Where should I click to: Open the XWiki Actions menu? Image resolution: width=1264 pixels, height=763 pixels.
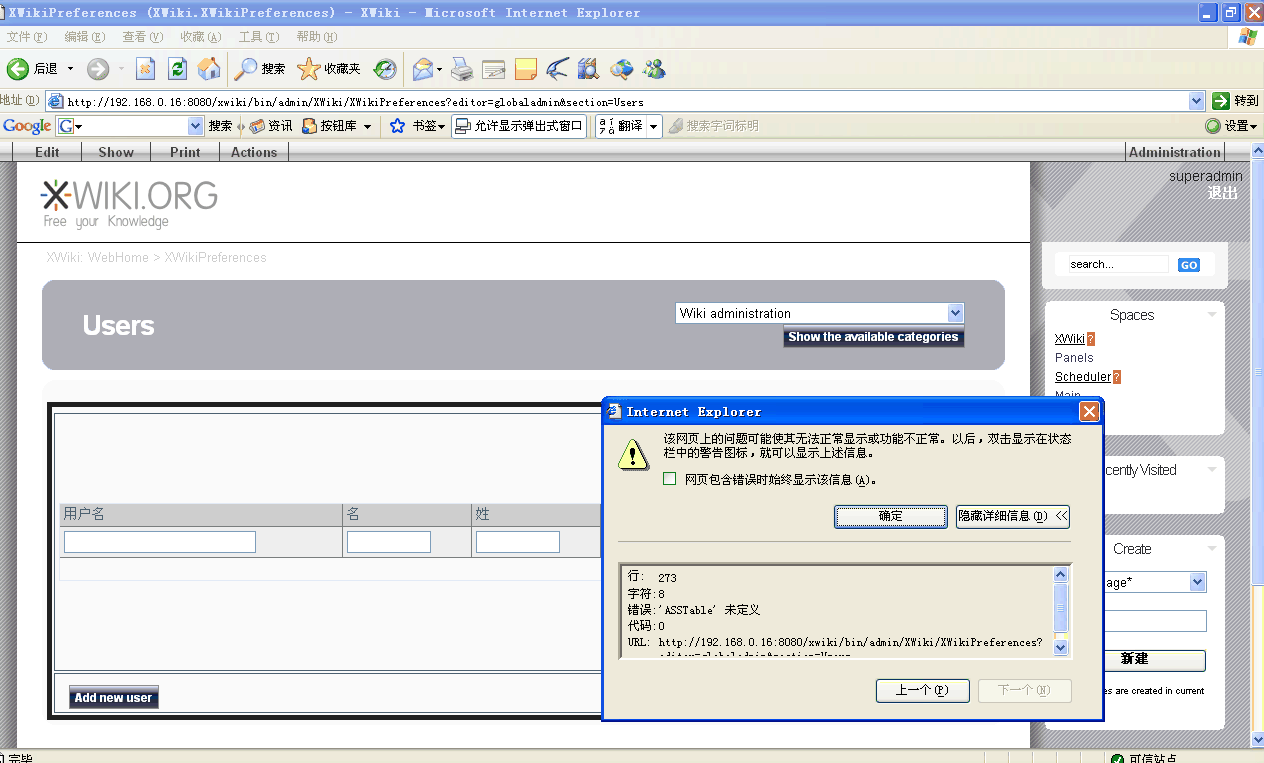[x=254, y=152]
